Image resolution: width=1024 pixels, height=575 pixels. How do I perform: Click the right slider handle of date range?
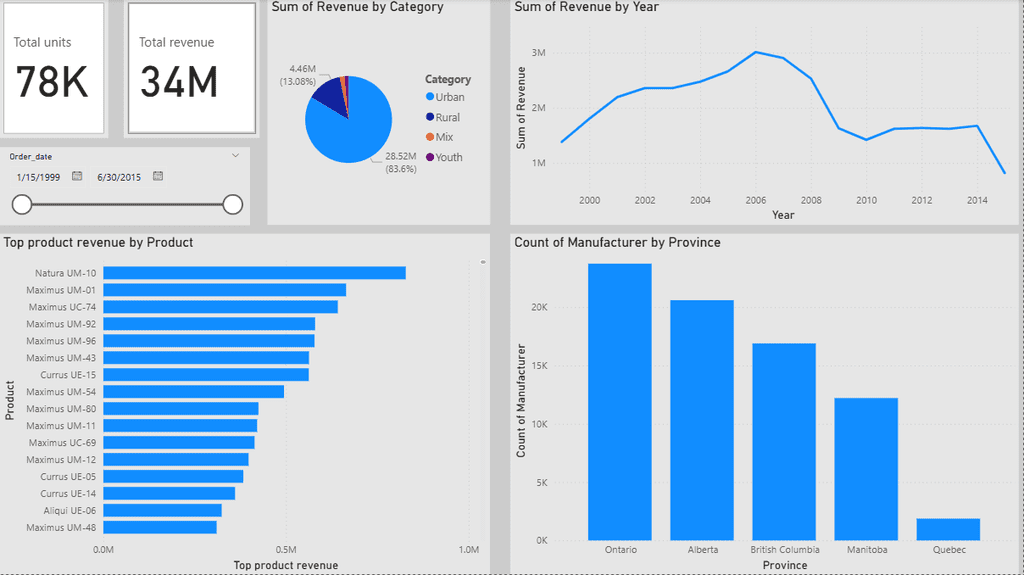tap(232, 205)
